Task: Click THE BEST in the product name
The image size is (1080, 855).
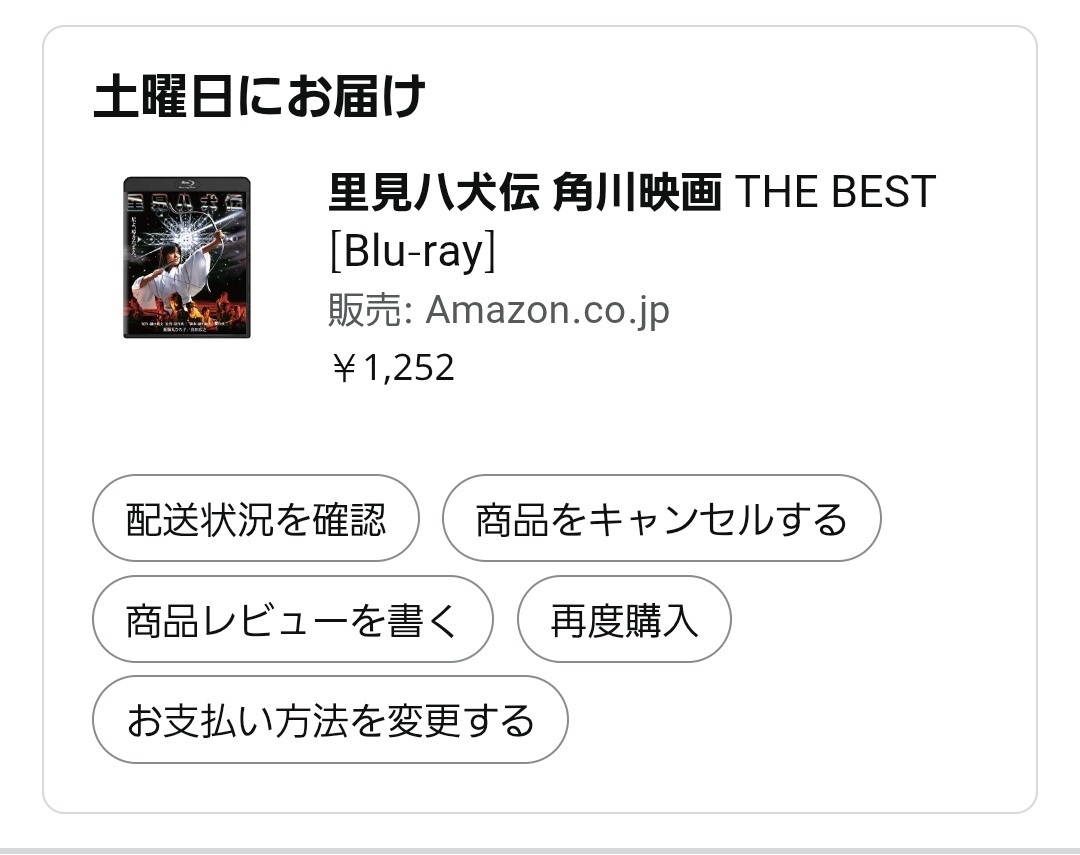Action: (835, 192)
